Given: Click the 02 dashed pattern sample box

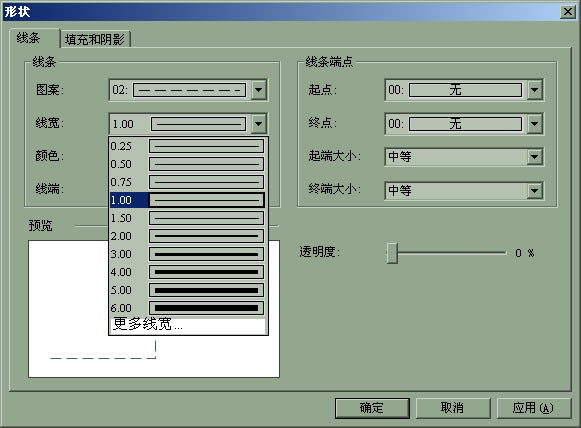Looking at the screenshot, I should [x=189, y=90].
